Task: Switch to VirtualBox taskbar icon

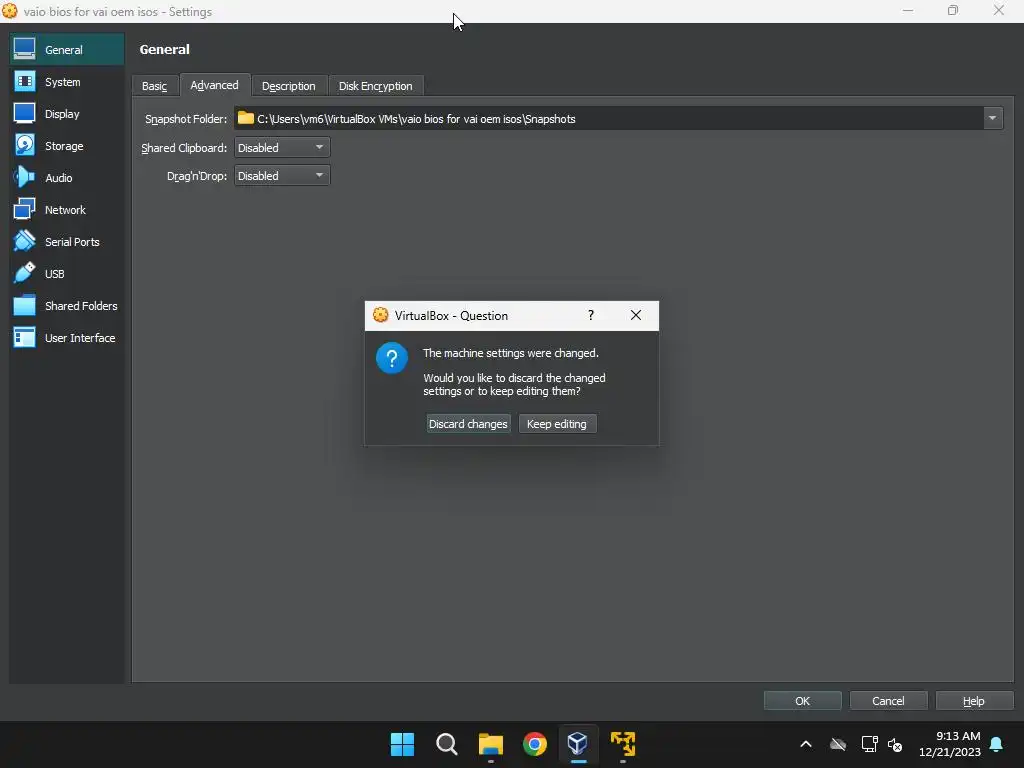Action: (578, 744)
